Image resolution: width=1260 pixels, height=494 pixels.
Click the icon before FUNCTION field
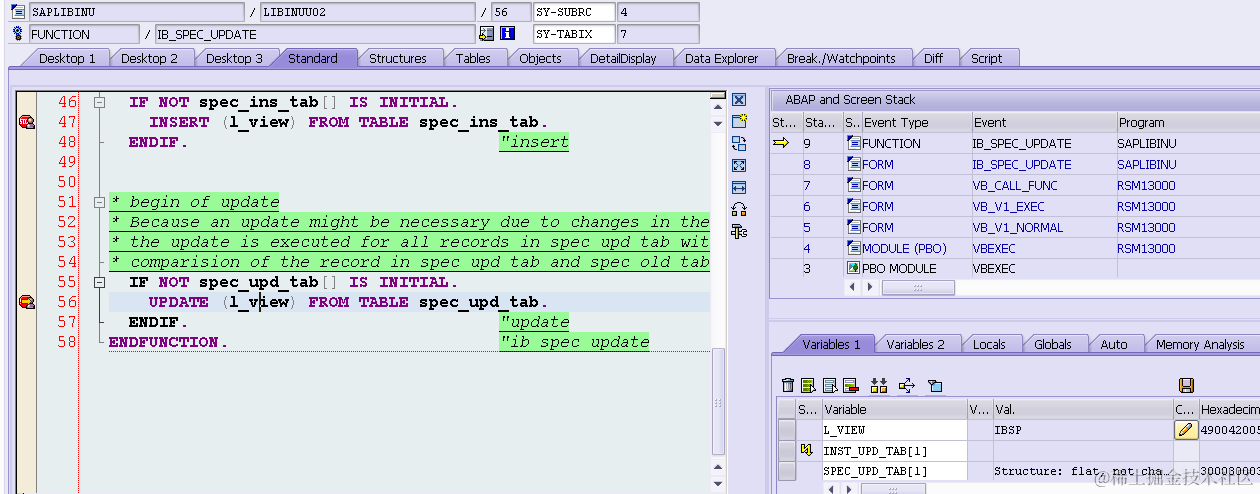click(x=17, y=34)
